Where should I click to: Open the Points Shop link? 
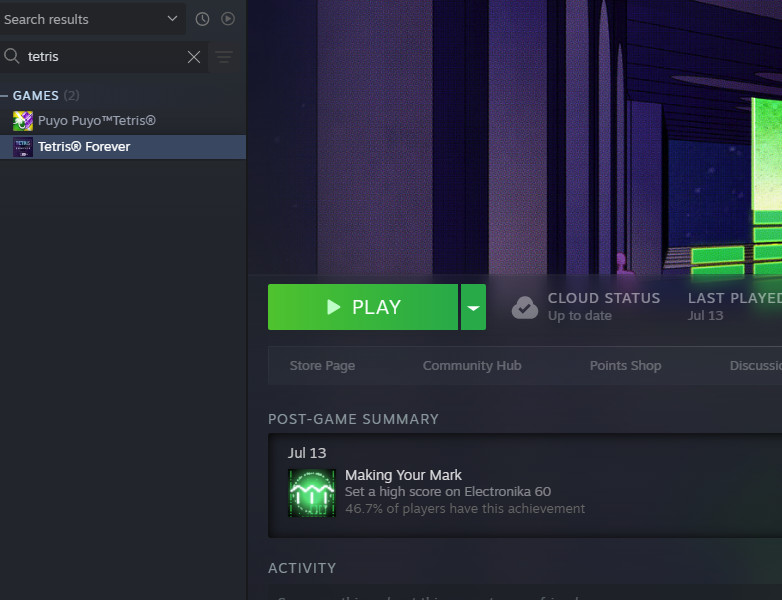coord(625,366)
